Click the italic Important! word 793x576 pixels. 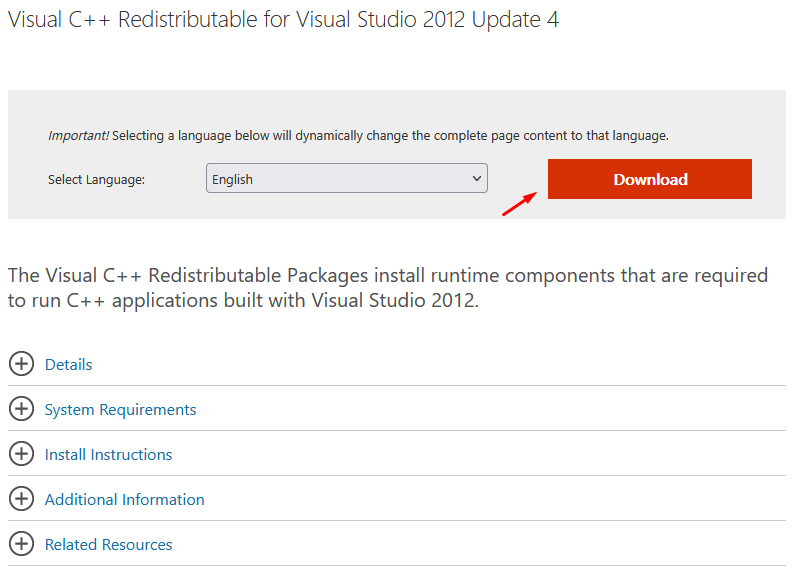point(78,135)
